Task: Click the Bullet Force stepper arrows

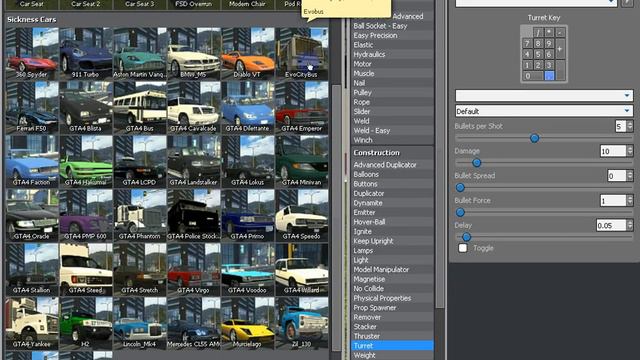Action: pyautogui.click(x=630, y=200)
